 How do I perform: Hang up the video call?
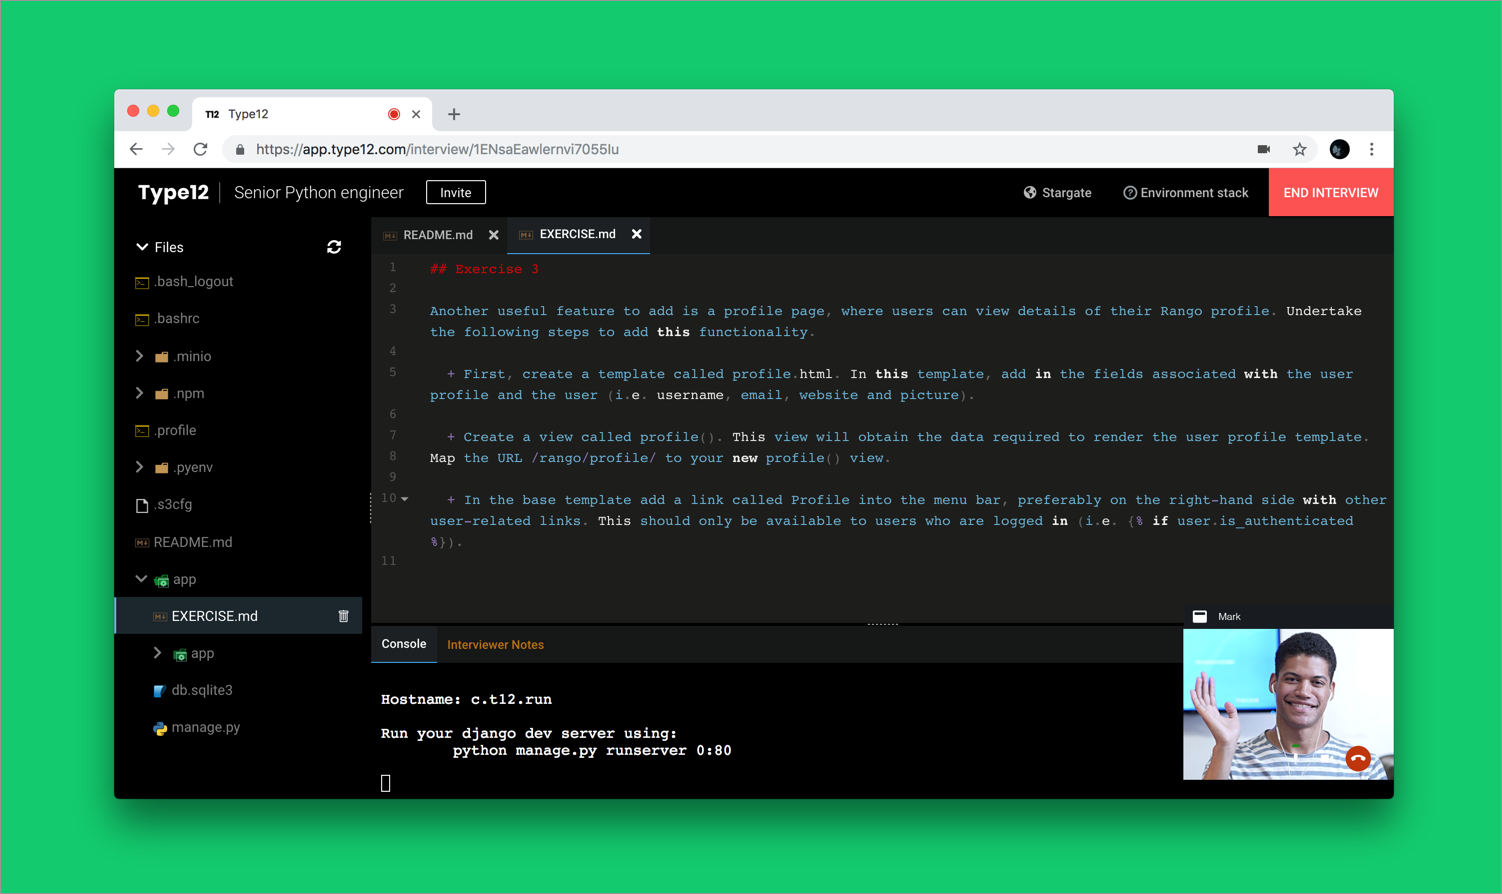point(1357,758)
